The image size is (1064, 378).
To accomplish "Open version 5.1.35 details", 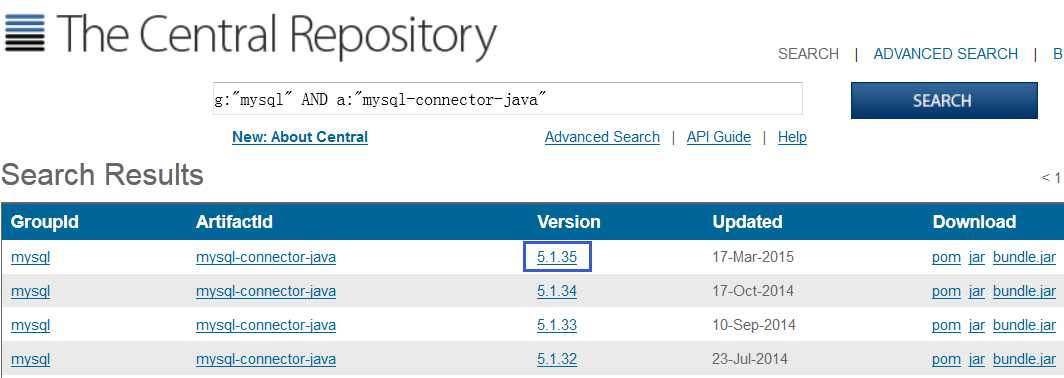I will point(556,257).
